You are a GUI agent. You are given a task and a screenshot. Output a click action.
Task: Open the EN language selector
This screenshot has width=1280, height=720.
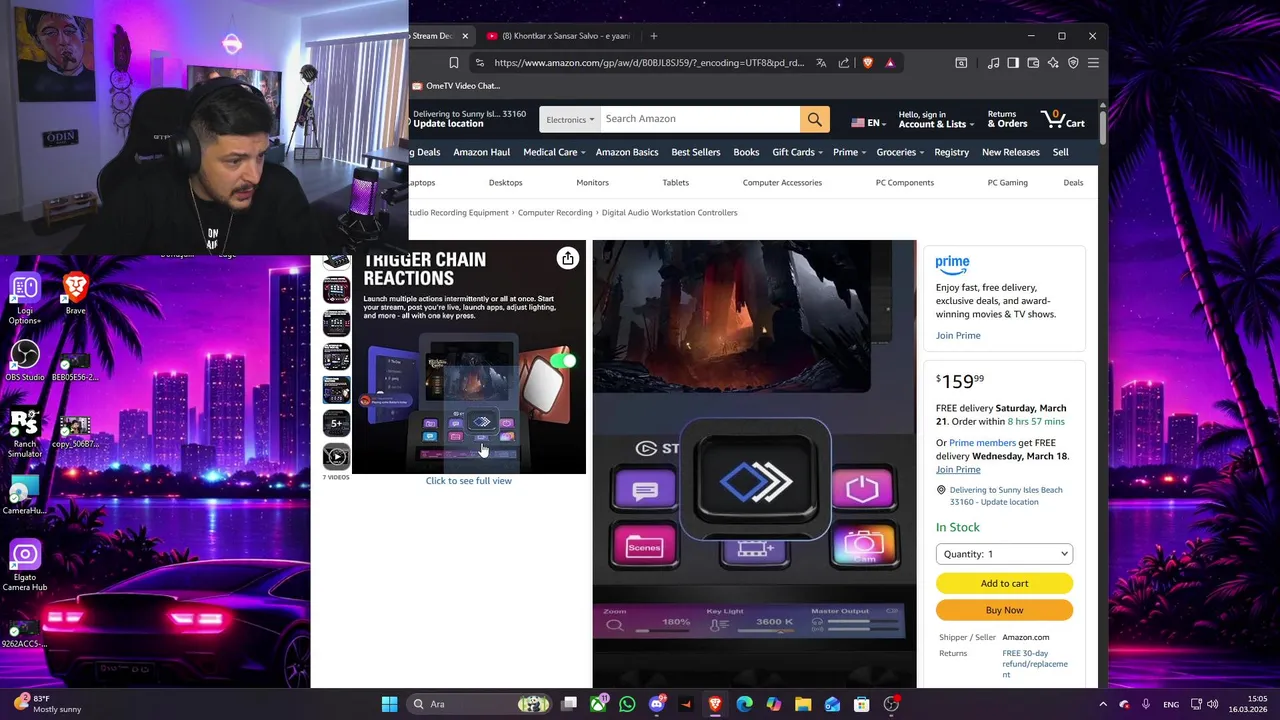[868, 123]
